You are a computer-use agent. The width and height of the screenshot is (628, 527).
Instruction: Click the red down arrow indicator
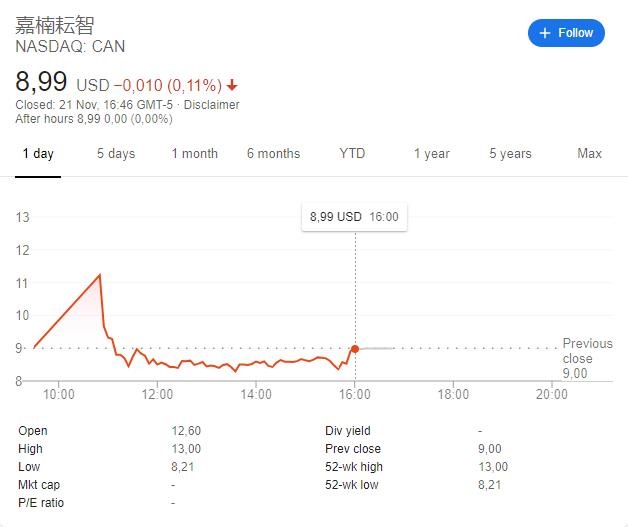233,84
